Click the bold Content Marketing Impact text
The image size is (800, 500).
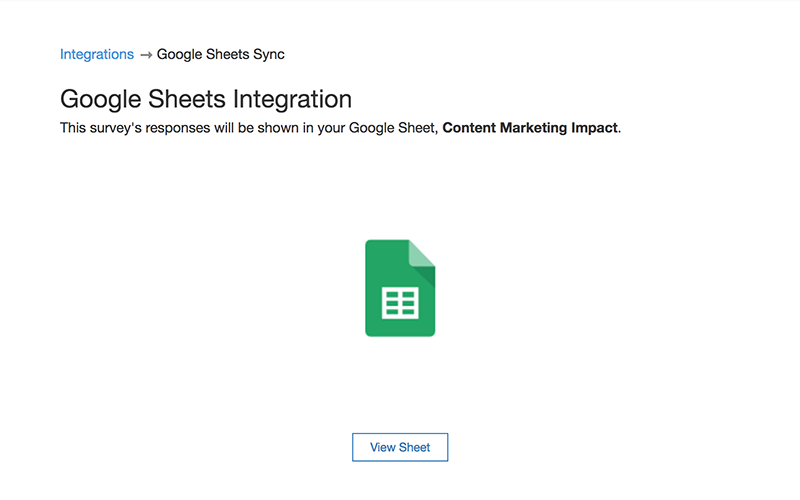coord(530,128)
